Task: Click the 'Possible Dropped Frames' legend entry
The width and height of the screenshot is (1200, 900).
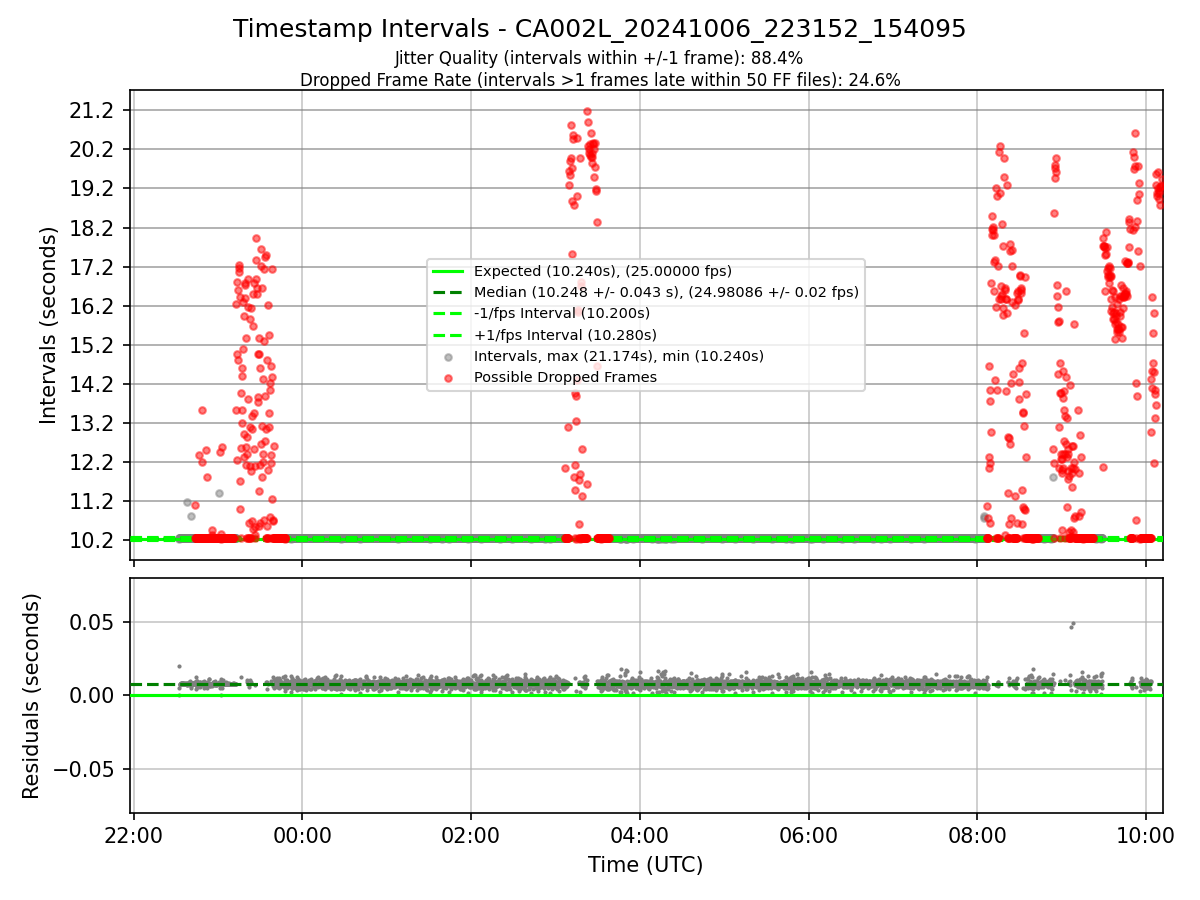Action: coord(565,377)
